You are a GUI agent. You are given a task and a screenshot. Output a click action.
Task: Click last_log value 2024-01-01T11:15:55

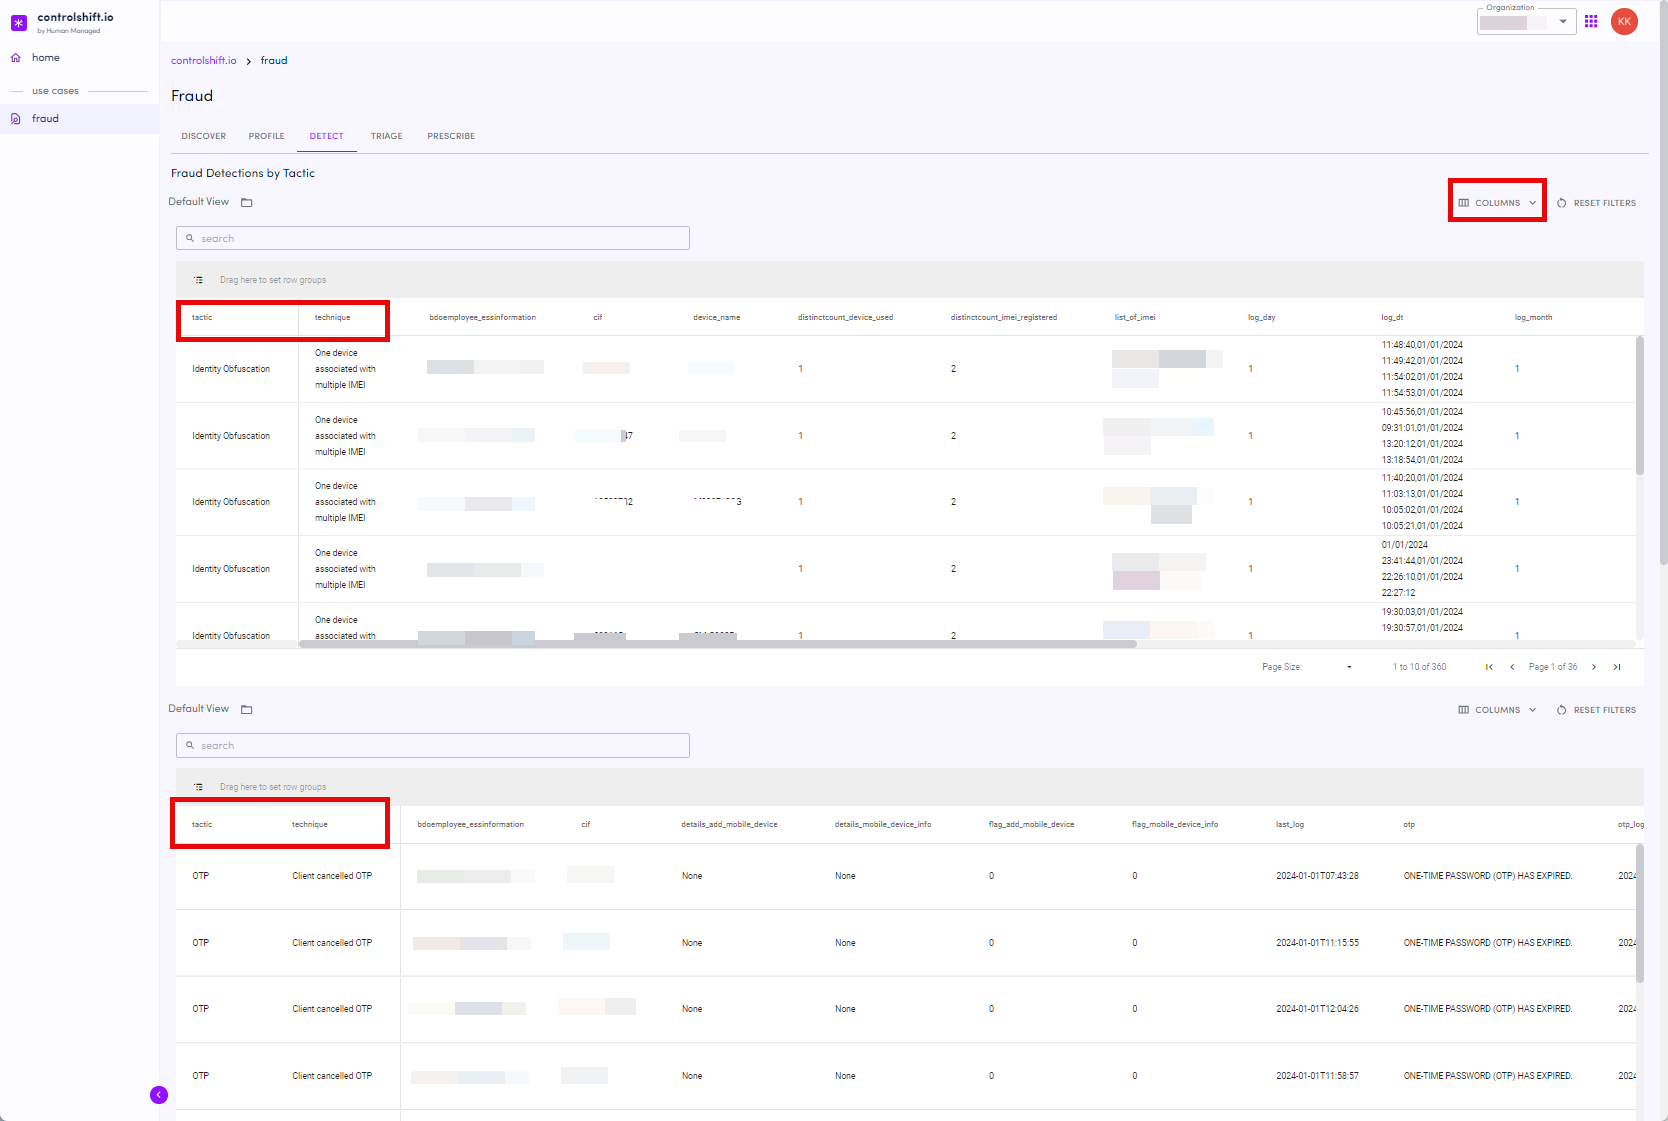pos(1317,943)
